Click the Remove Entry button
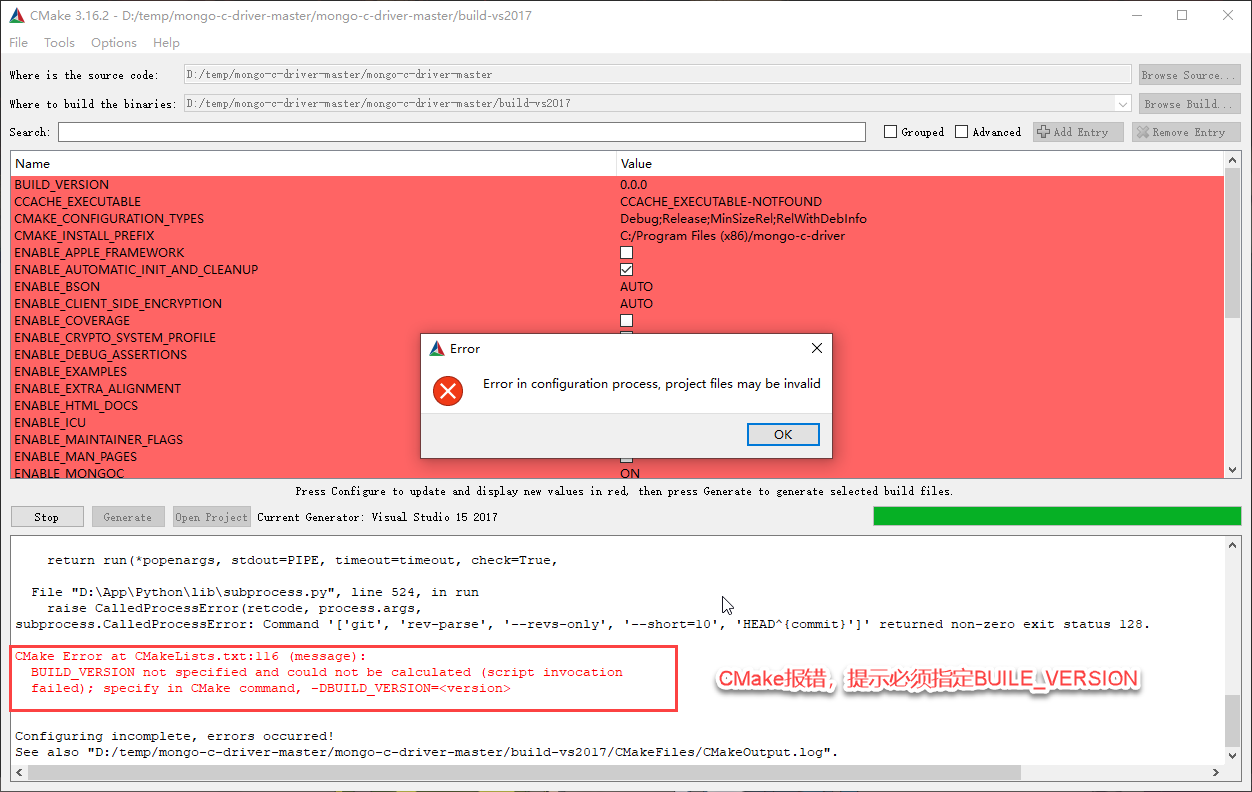This screenshot has width=1252, height=792. (x=1186, y=132)
